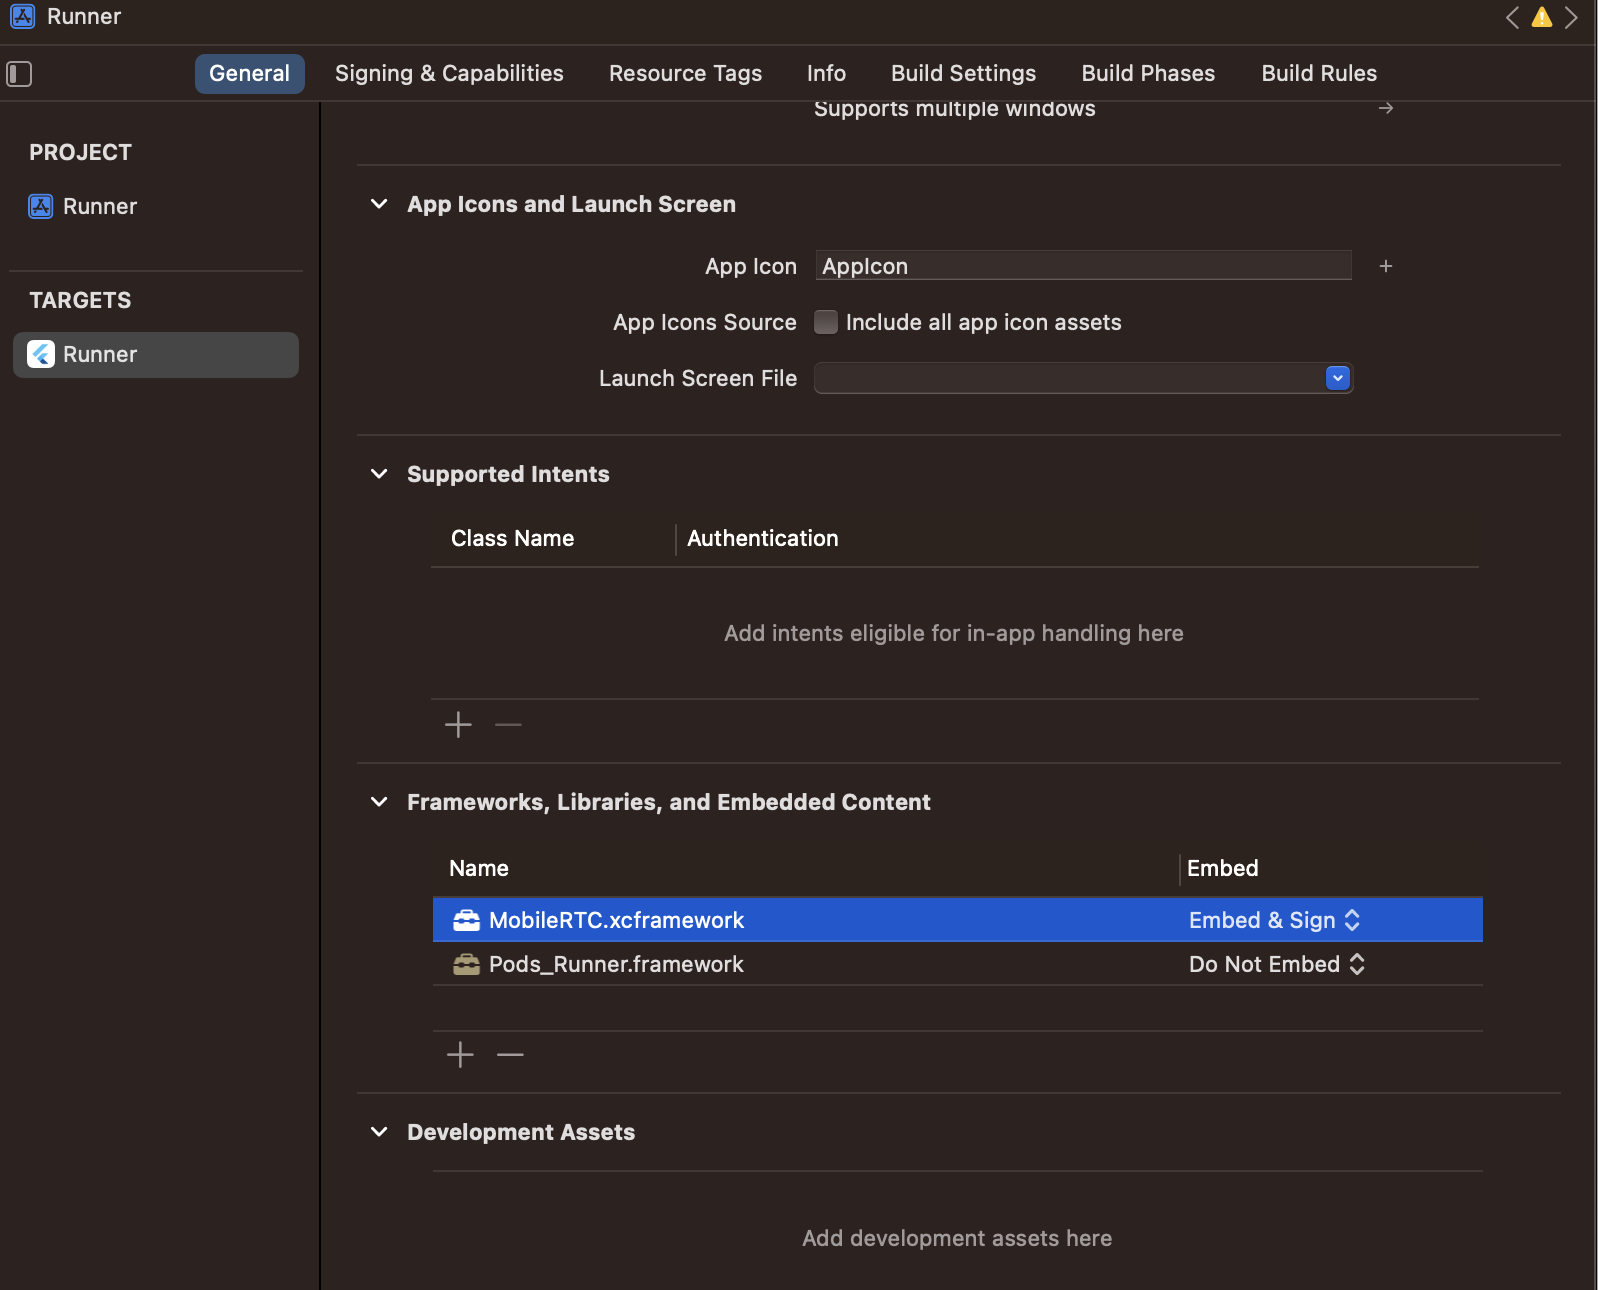Click the yellow warning issue icon

(x=1542, y=18)
